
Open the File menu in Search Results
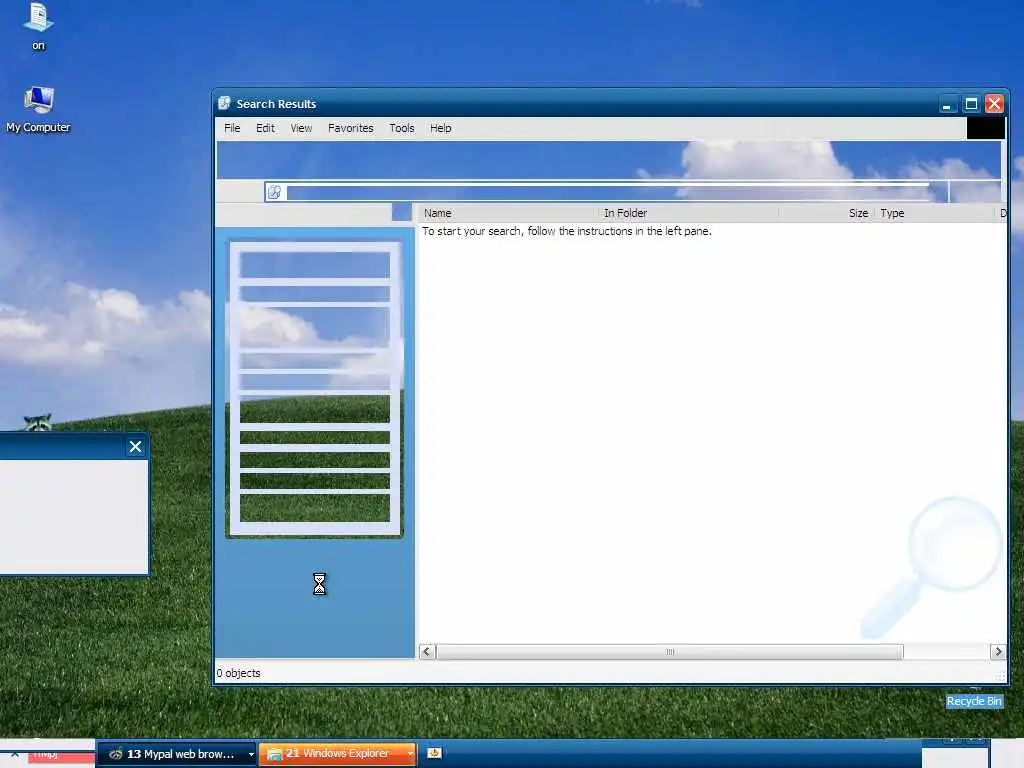[232, 128]
